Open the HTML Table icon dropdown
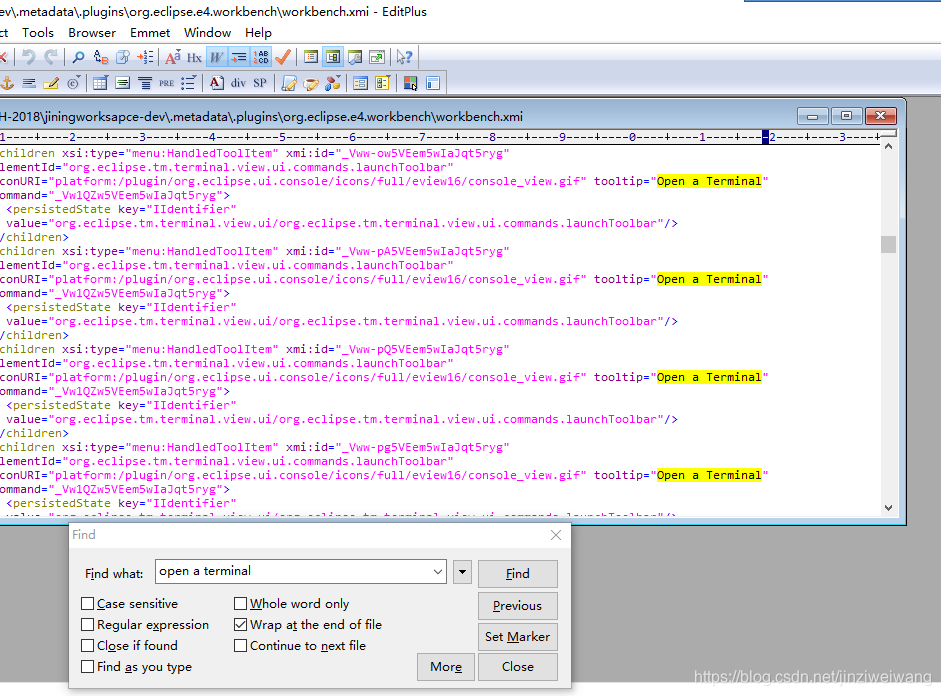 click(x=100, y=83)
